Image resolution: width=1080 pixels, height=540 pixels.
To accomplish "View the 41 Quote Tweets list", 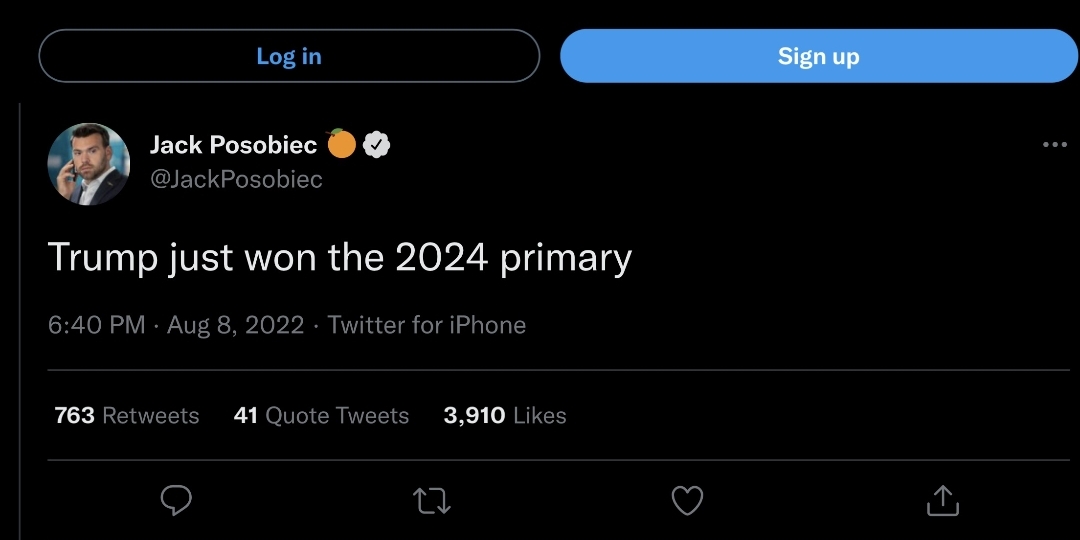I will [321, 416].
